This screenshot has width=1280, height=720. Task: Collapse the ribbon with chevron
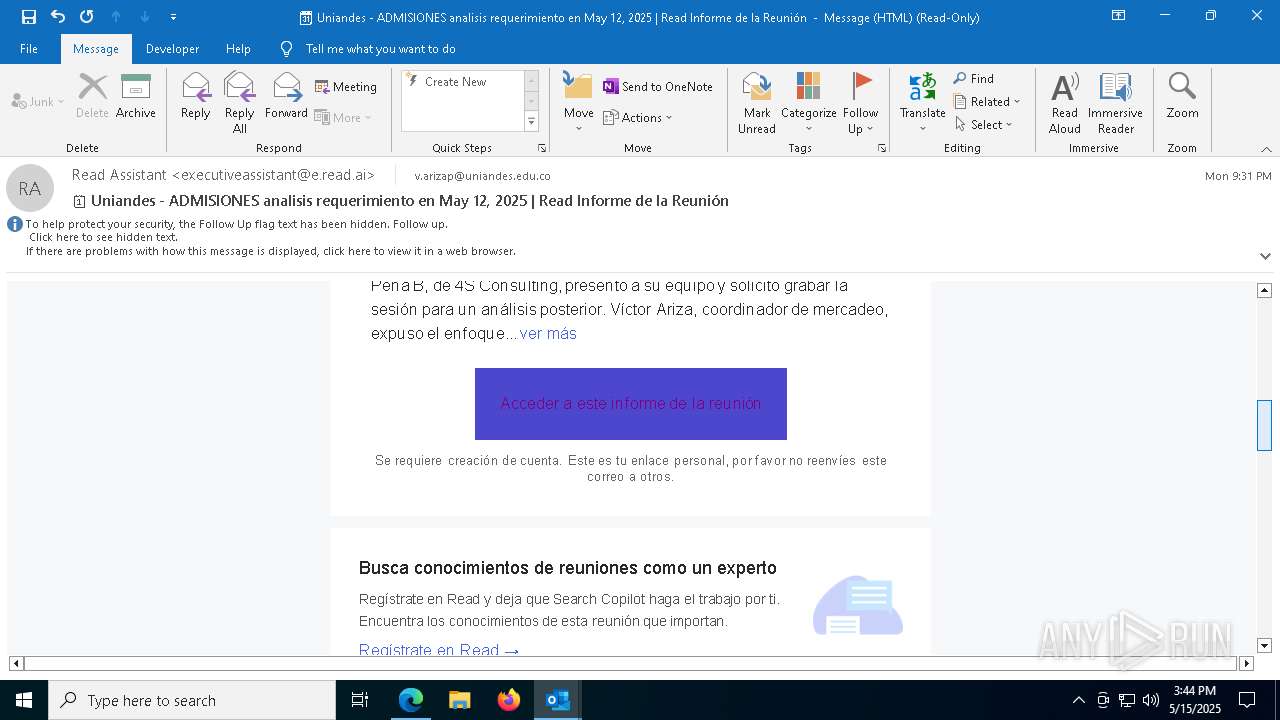1266,149
